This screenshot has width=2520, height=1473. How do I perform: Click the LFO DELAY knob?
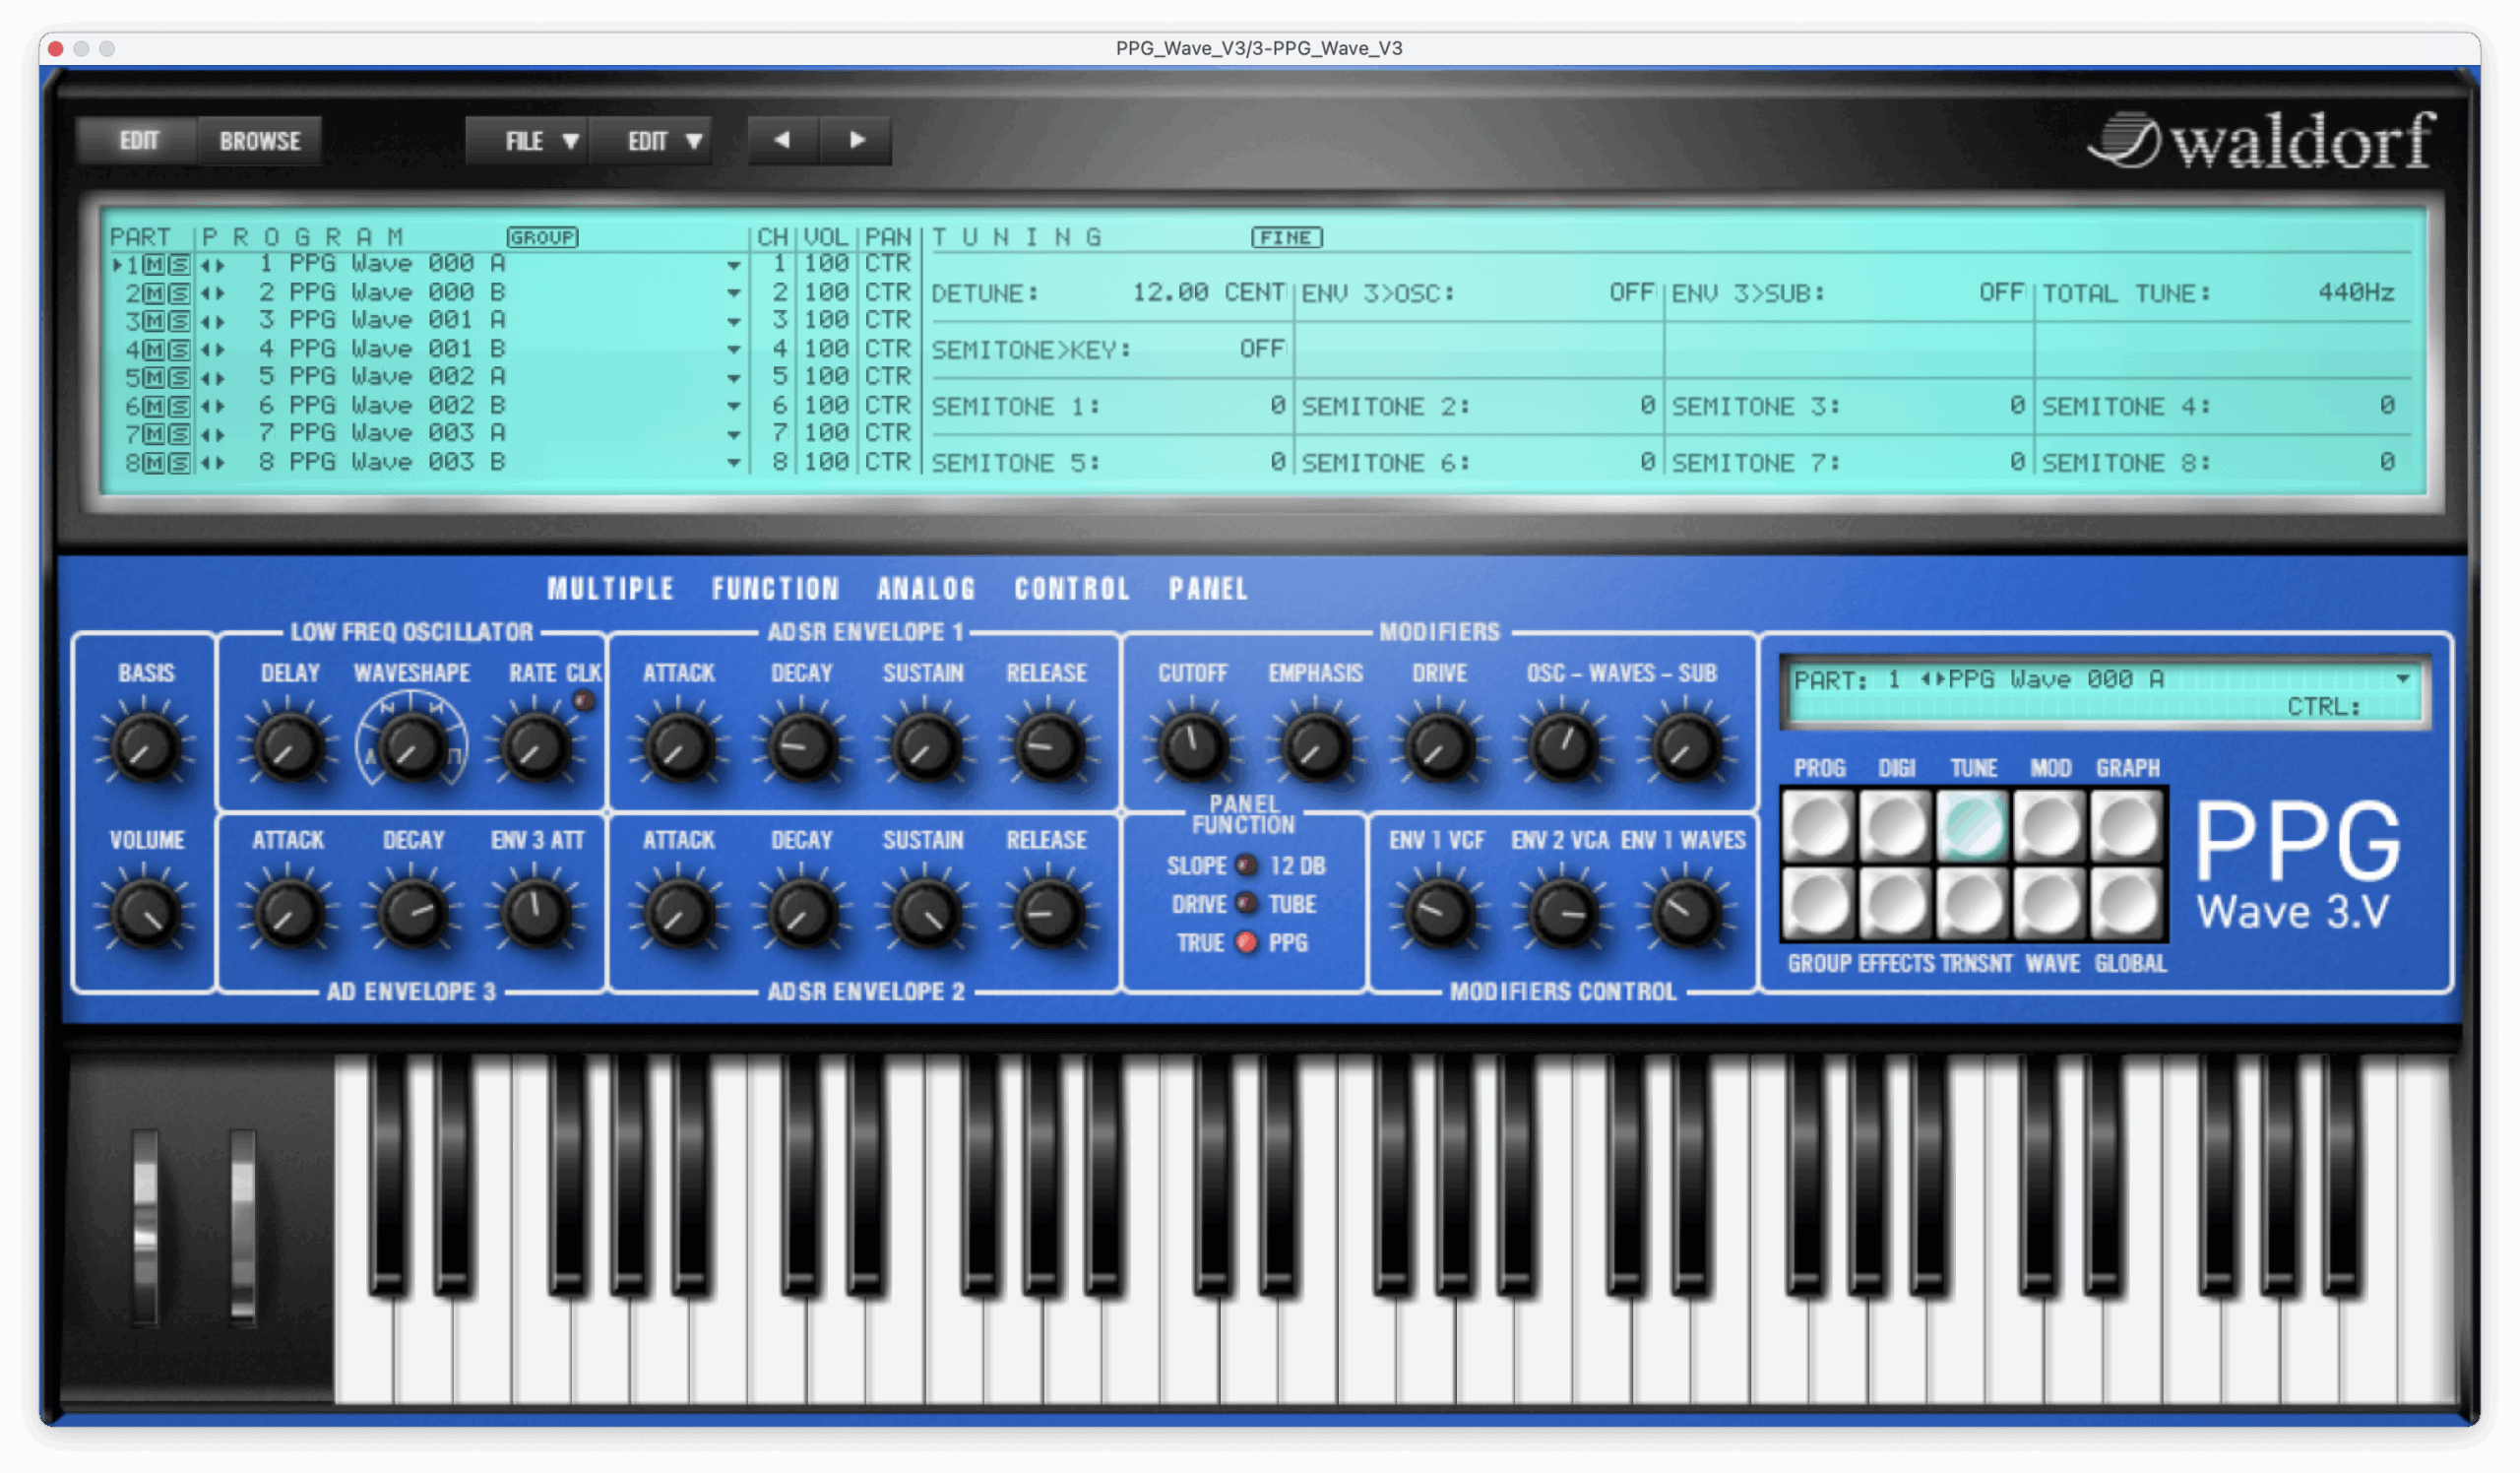[289, 747]
